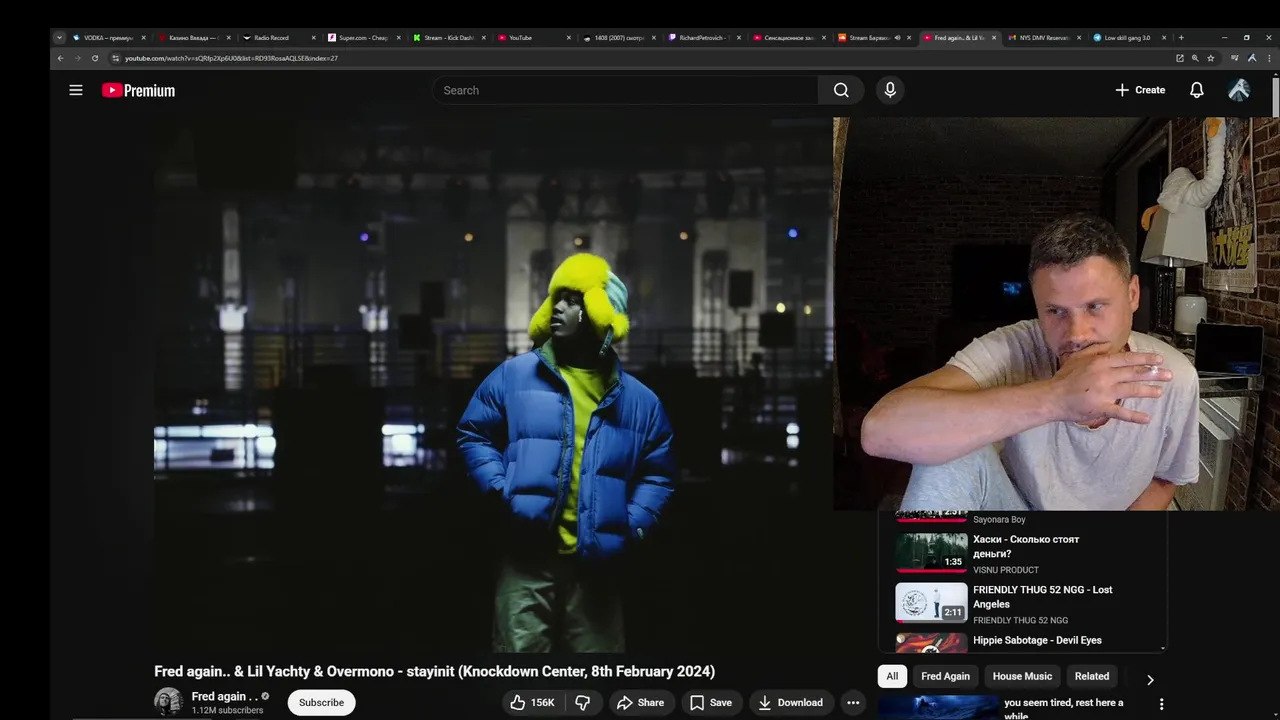This screenshot has width=1280, height=720.
Task: Like the video with 156K likes
Action: (532, 702)
